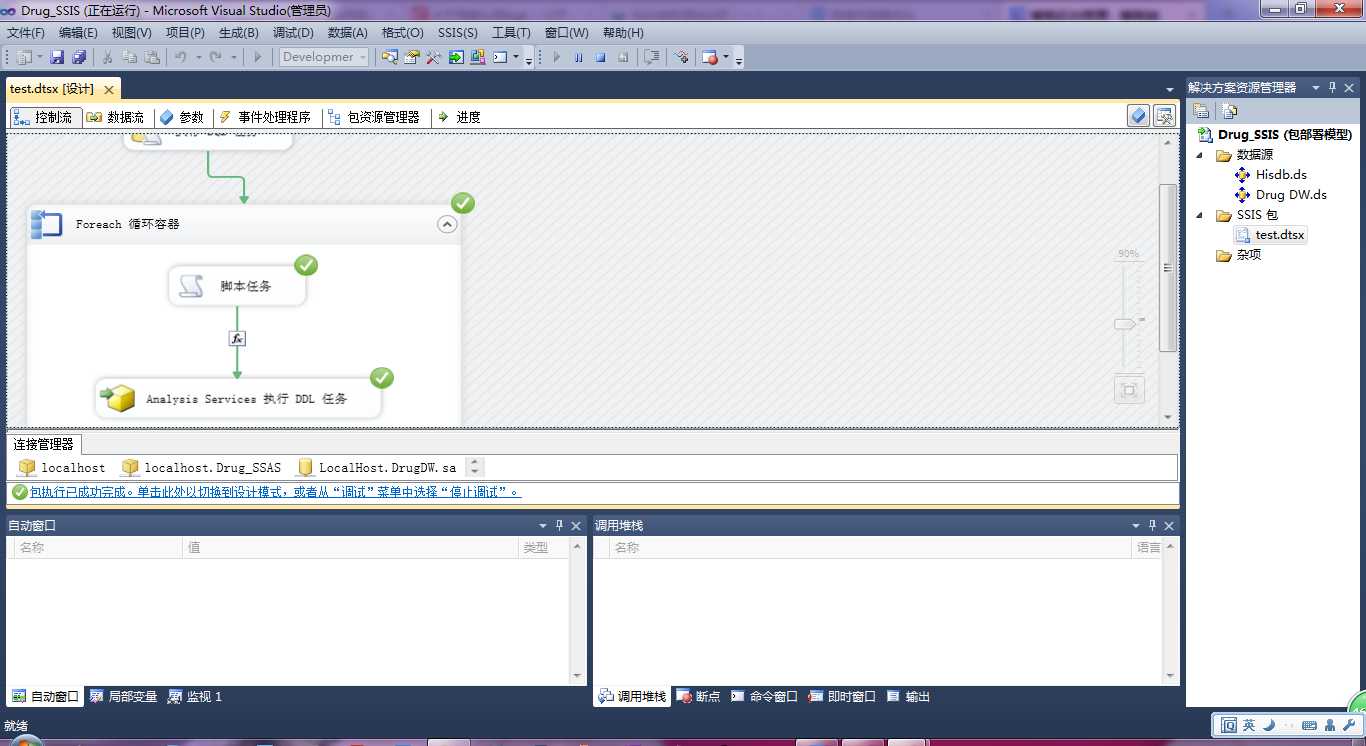The image size is (1366, 746).
Task: Switch to the 参数 tab
Action: [x=181, y=117]
